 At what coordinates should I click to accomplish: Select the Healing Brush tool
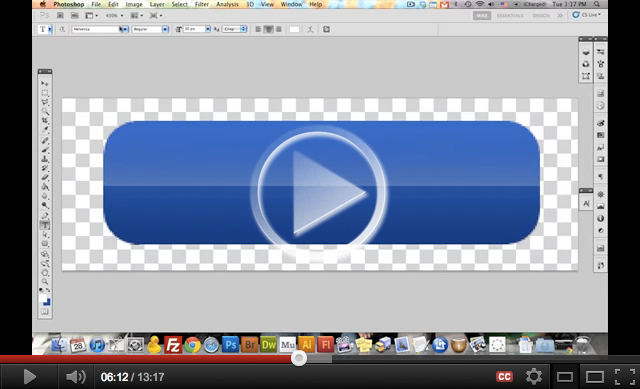[x=44, y=140]
